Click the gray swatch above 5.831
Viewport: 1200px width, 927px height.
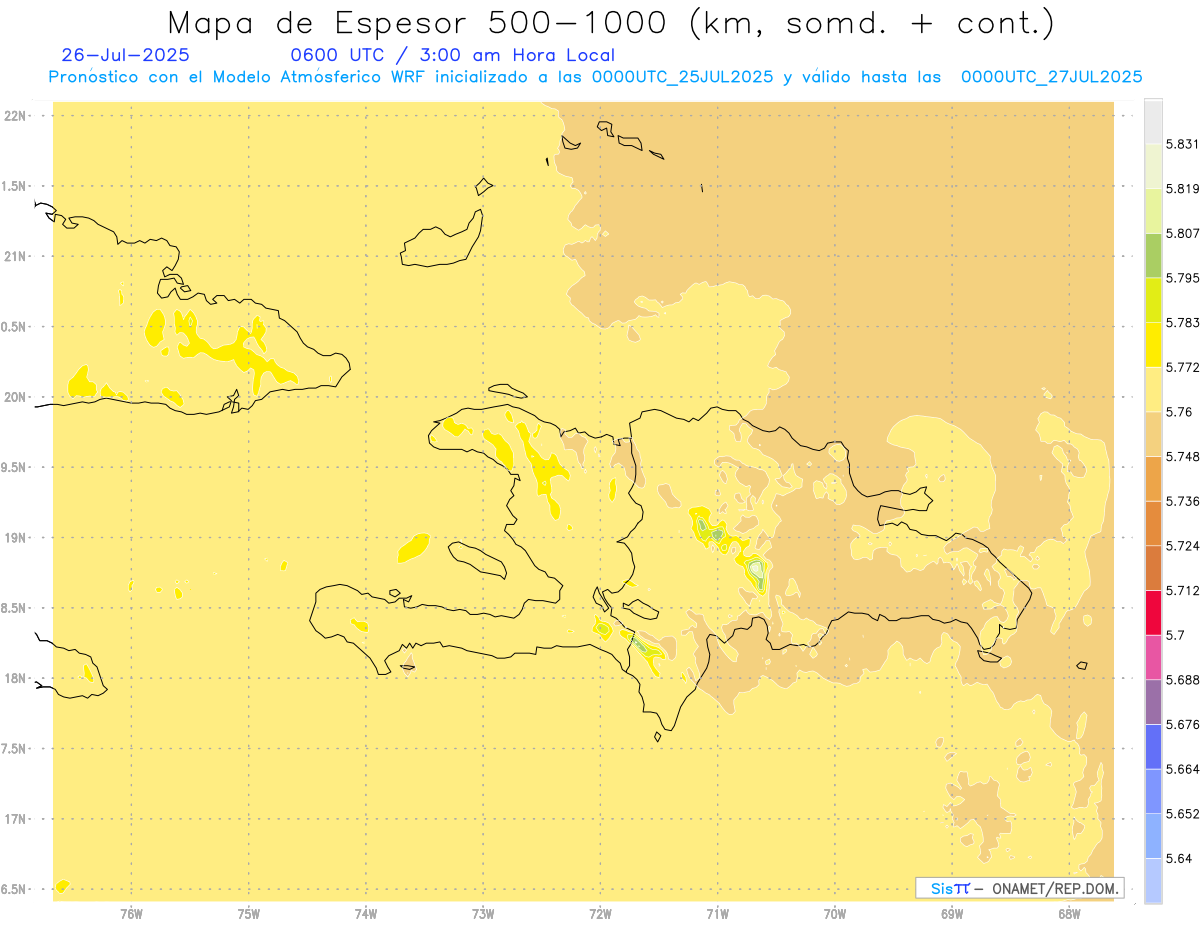[1153, 121]
